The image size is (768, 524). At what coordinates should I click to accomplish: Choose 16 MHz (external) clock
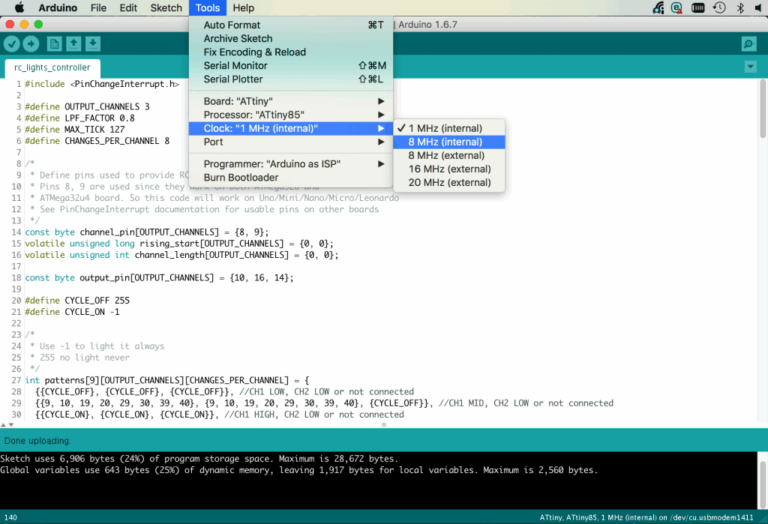tap(449, 169)
